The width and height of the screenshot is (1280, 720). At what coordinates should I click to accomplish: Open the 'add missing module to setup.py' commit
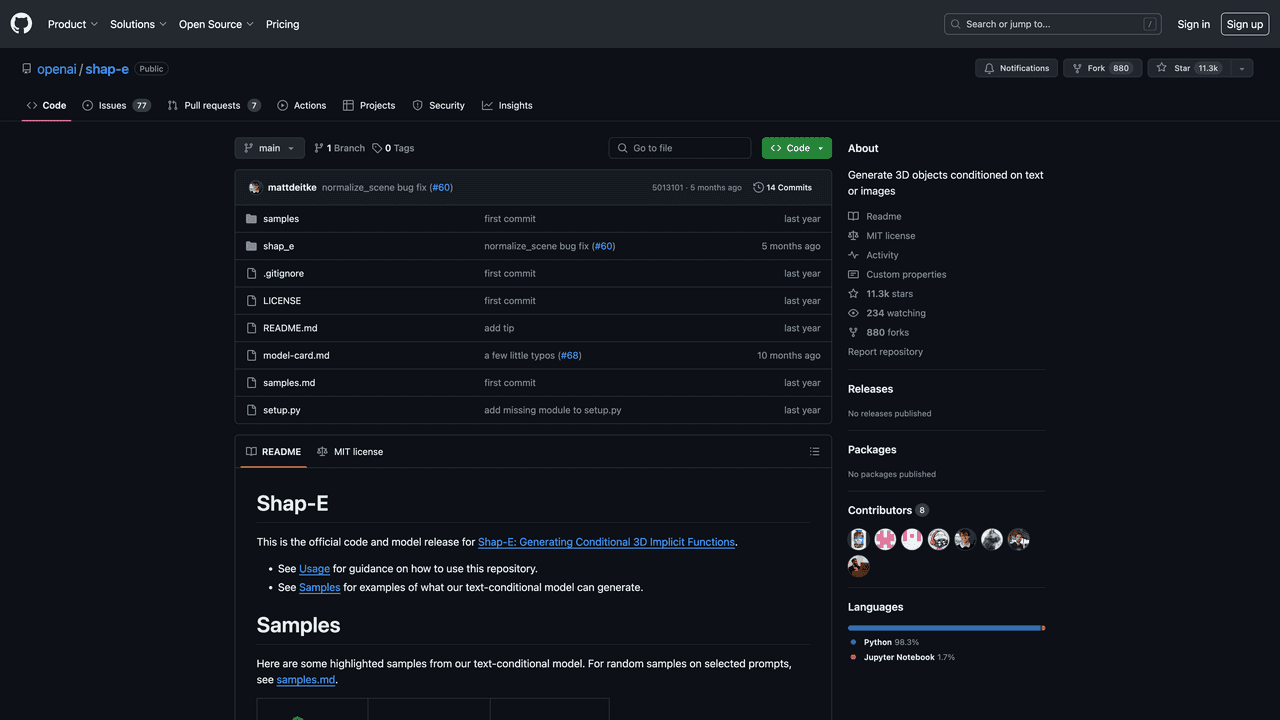[x=553, y=410]
